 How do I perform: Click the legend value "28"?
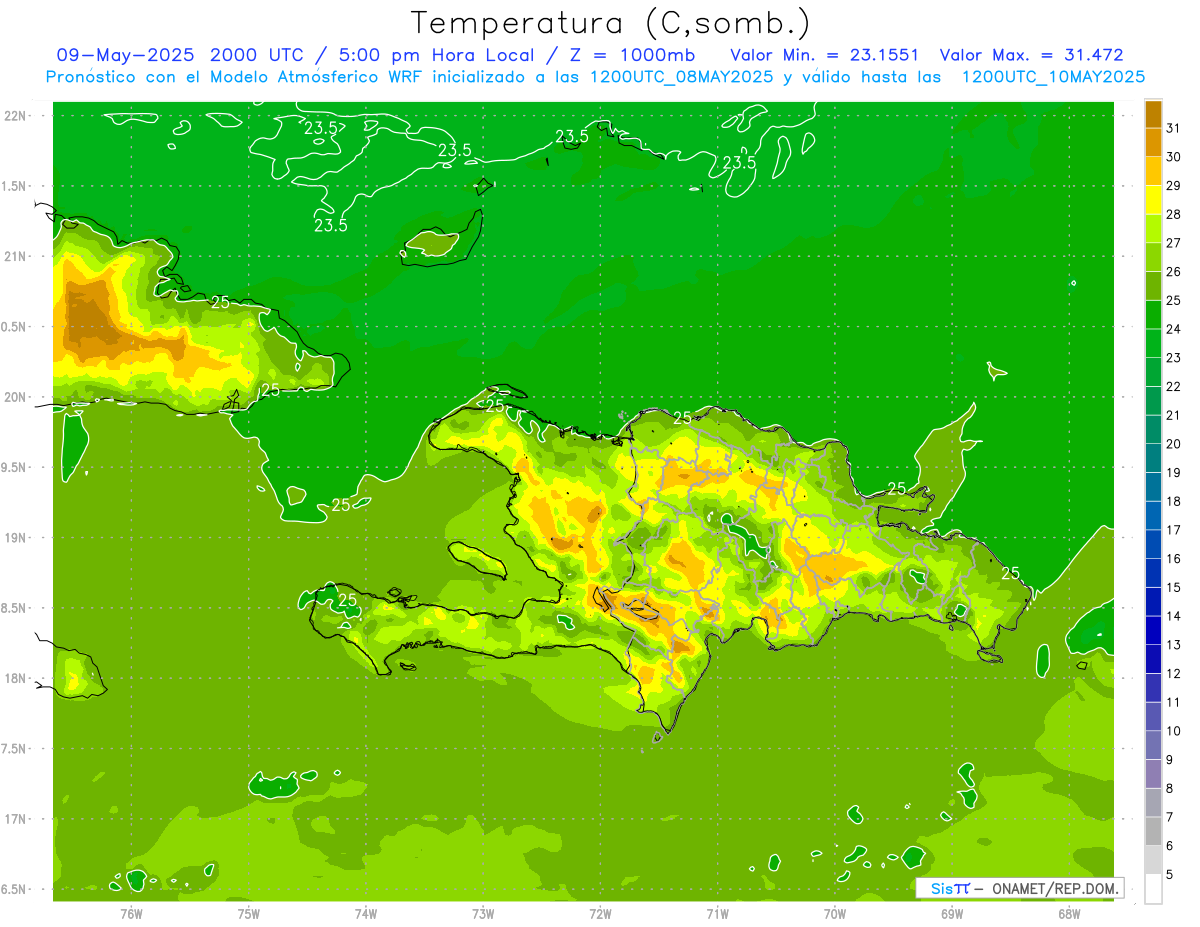pos(1173,214)
